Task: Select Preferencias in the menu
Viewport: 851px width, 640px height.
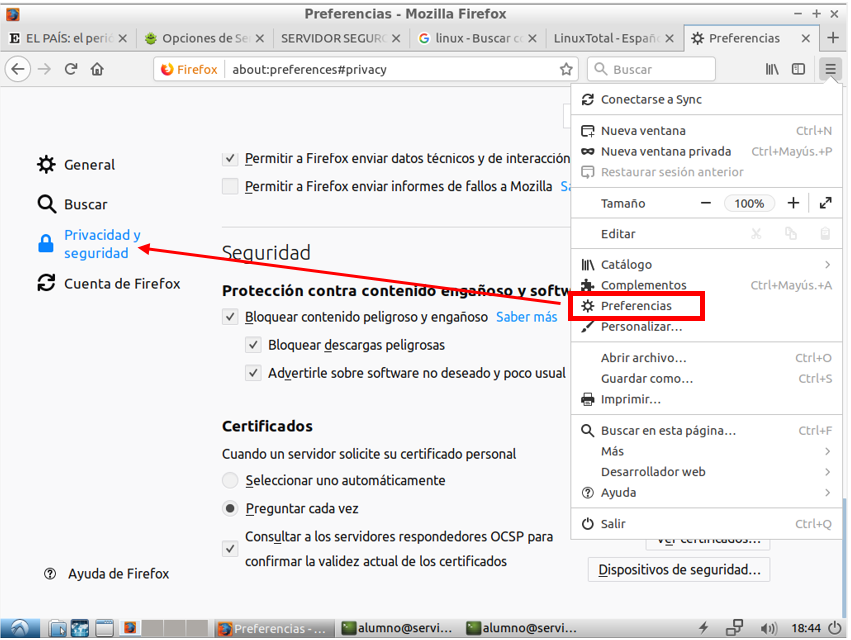Action: click(706, 306)
